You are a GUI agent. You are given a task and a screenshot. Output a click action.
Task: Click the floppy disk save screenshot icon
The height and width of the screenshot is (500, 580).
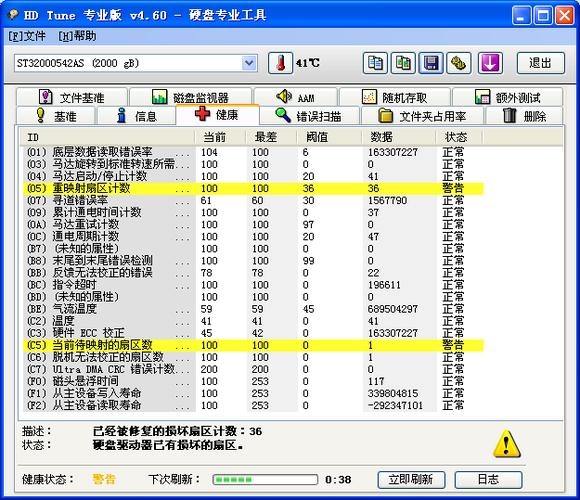(x=431, y=63)
